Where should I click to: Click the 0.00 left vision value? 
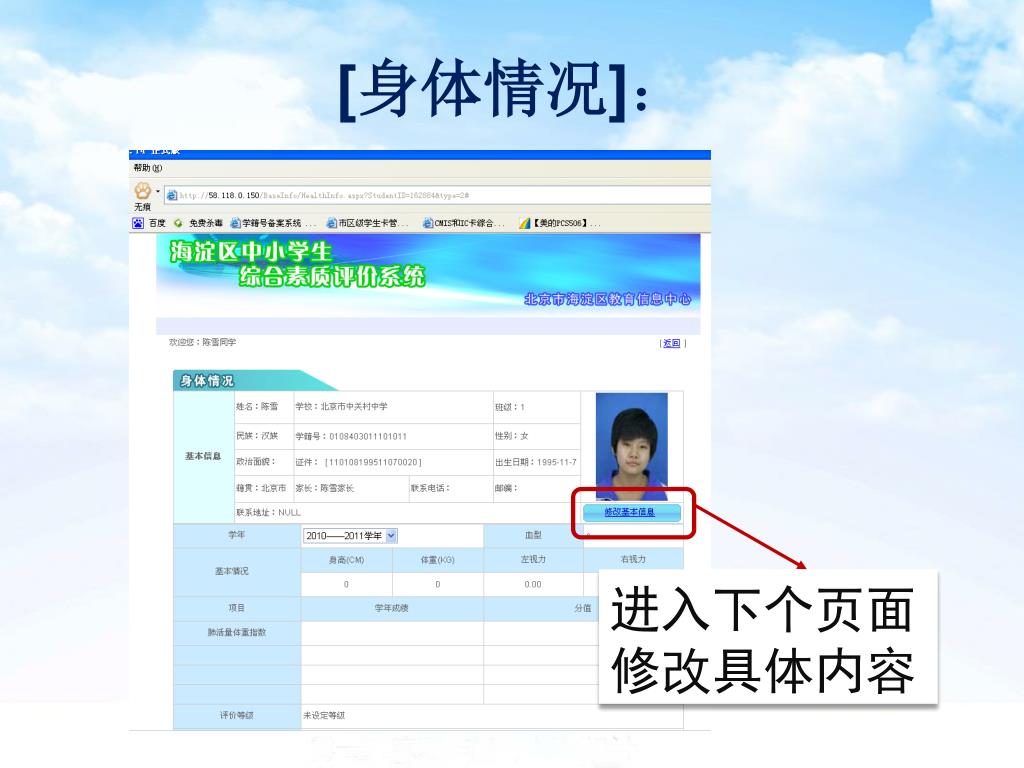pos(533,584)
